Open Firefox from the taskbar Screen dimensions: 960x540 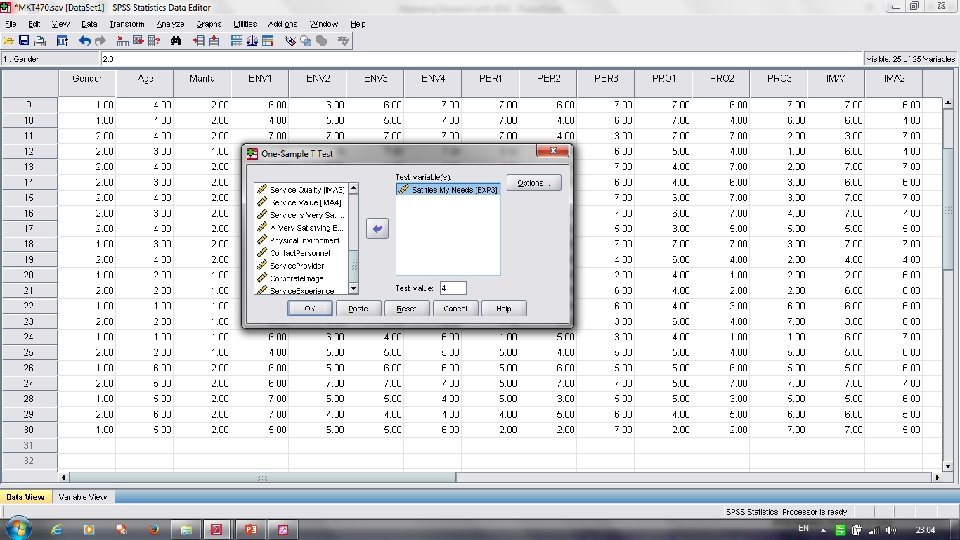click(x=153, y=530)
